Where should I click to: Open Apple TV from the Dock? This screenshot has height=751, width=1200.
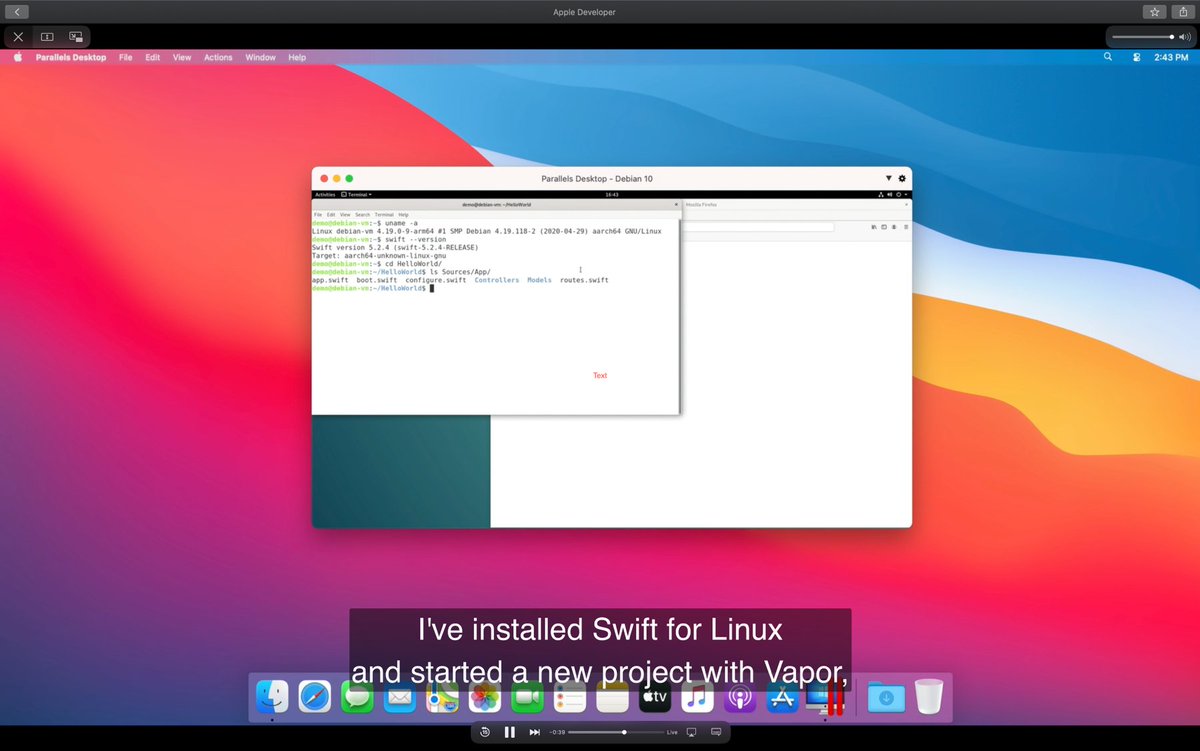pos(655,697)
